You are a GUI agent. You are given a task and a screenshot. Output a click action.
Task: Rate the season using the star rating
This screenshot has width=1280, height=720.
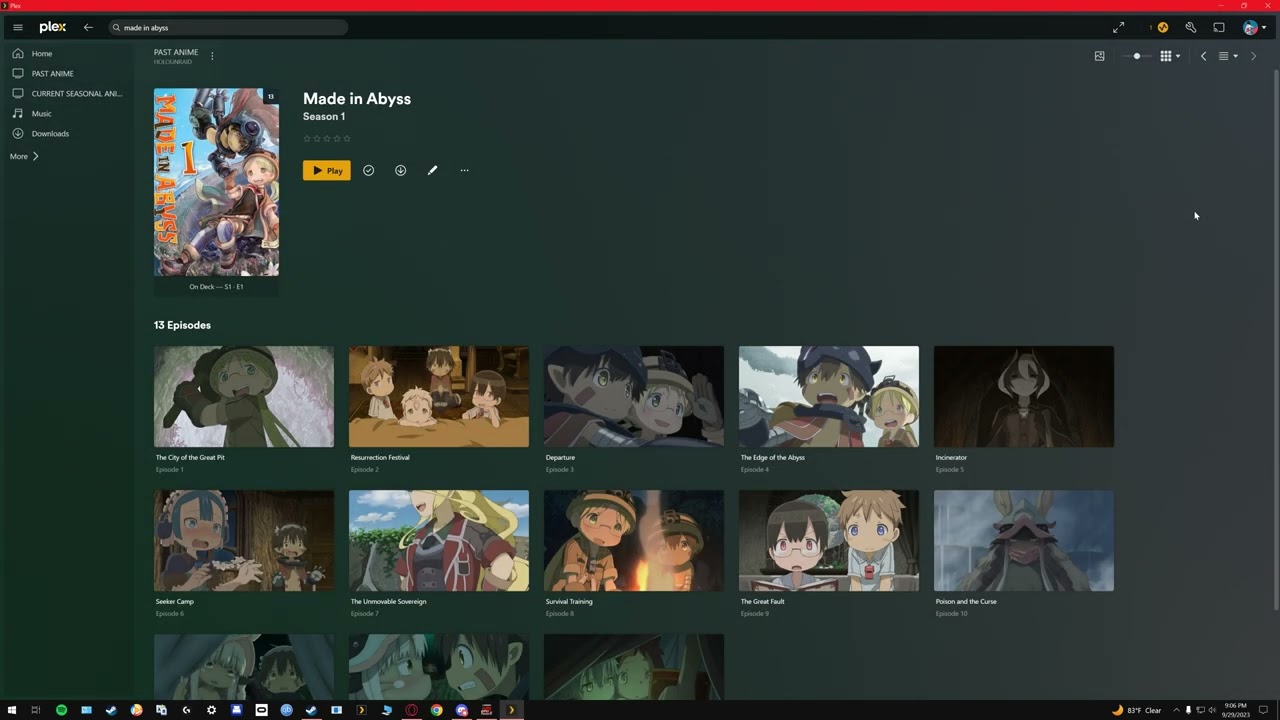[x=327, y=138]
